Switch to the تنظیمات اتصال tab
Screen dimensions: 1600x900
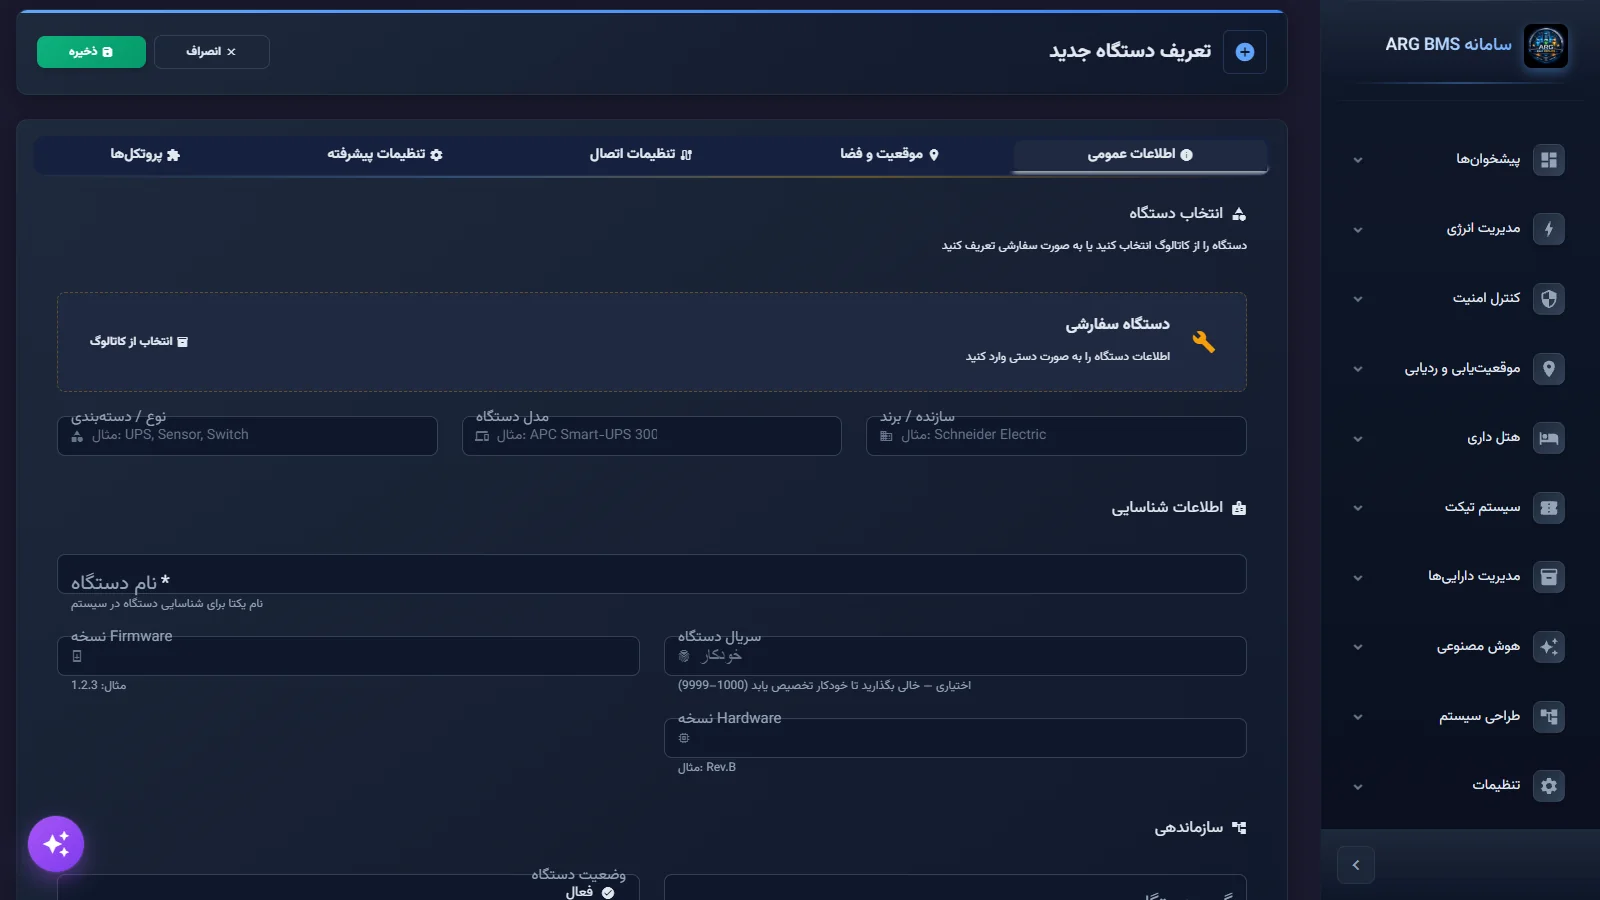point(640,155)
